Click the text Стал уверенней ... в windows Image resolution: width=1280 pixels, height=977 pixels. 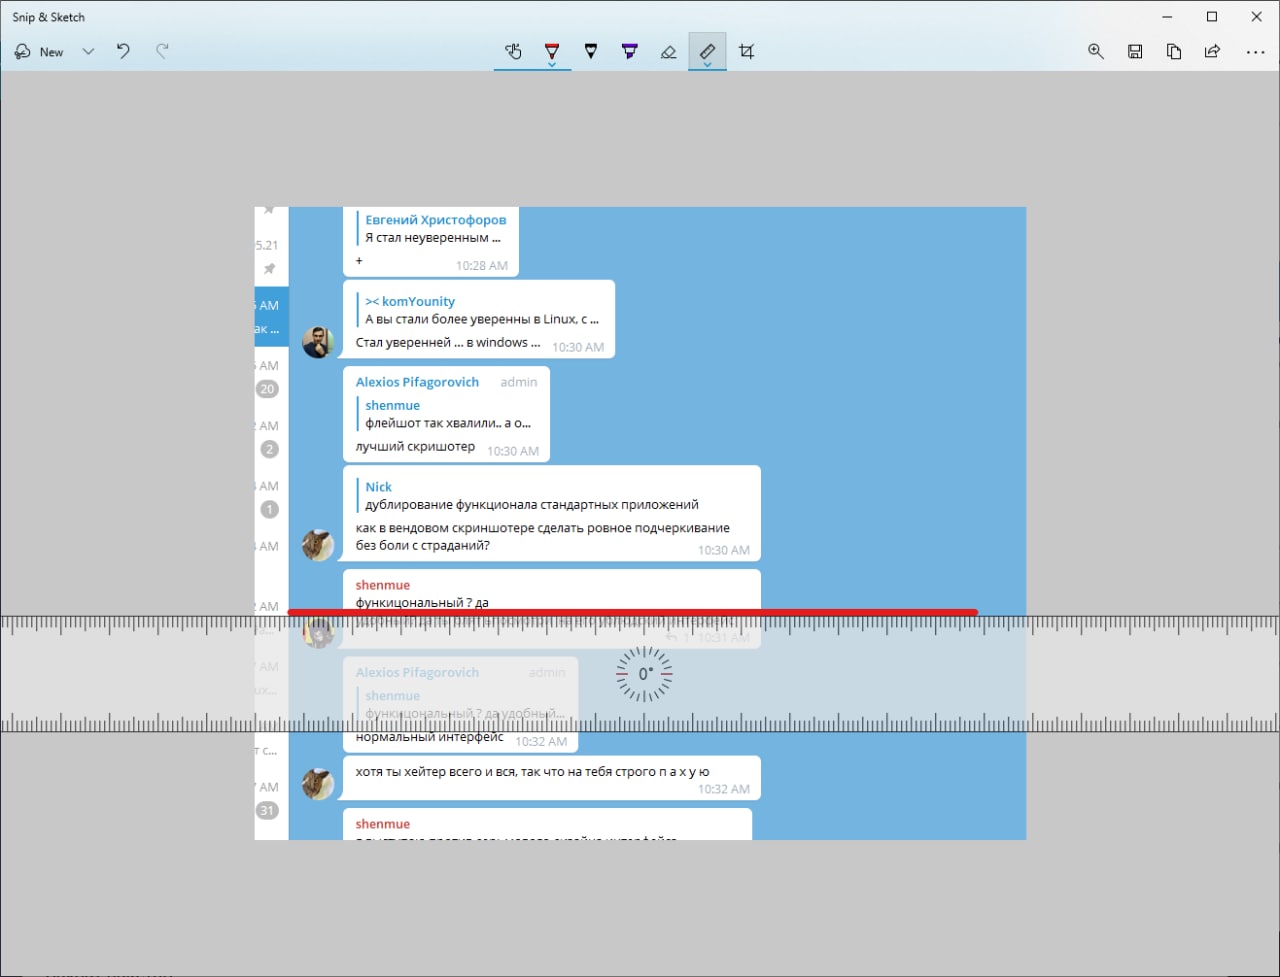pos(448,342)
